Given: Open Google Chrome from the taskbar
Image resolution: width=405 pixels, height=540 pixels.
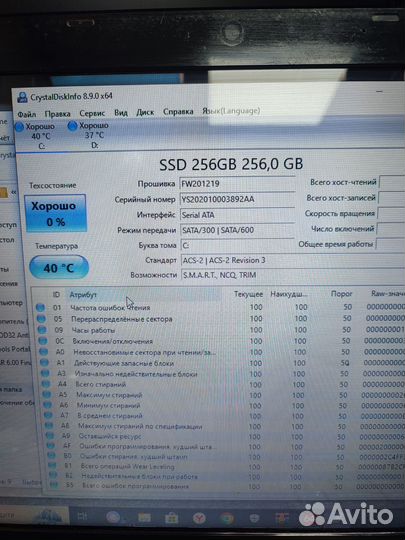Looking at the screenshot, I should coord(227,518).
